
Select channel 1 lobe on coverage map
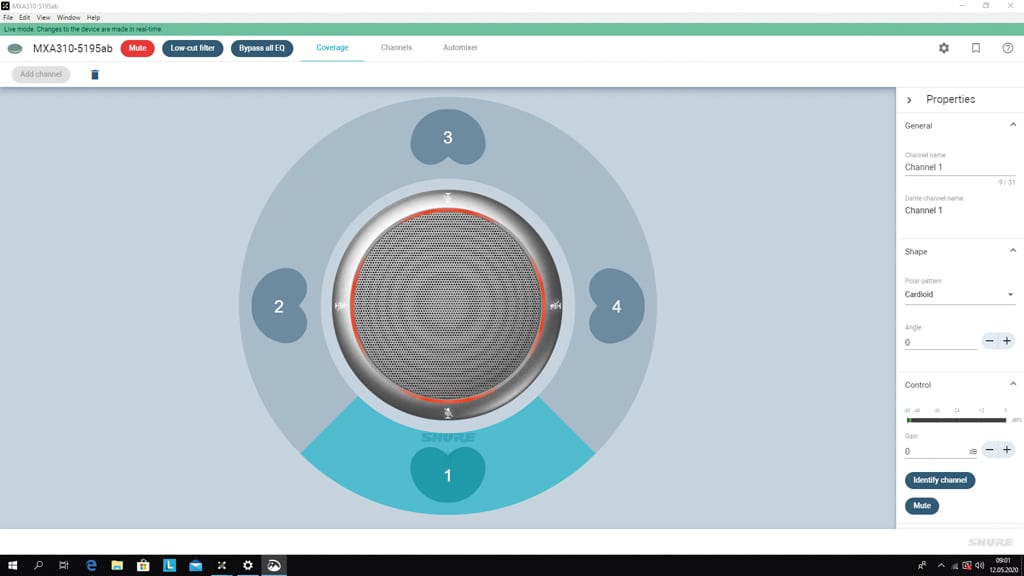click(x=448, y=475)
